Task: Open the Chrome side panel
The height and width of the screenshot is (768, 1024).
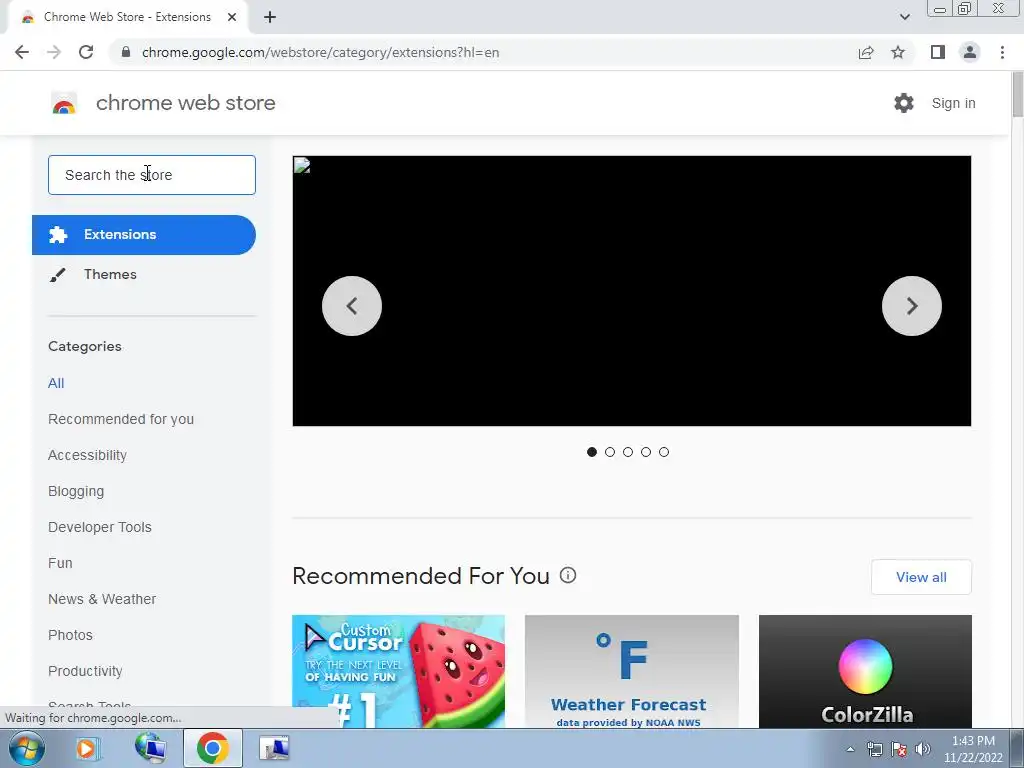Action: (938, 52)
